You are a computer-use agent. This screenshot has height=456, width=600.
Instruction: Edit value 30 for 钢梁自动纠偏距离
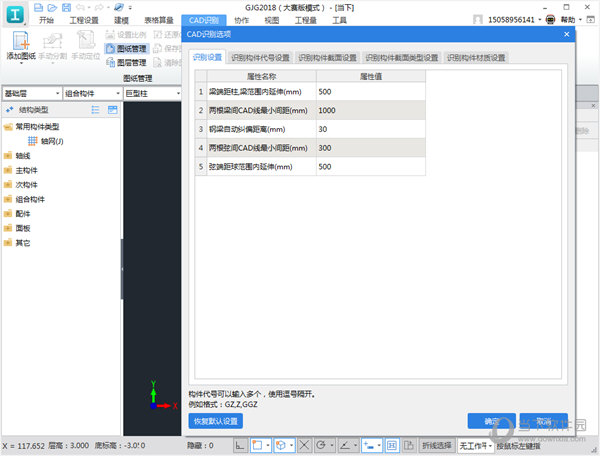[x=370, y=129]
